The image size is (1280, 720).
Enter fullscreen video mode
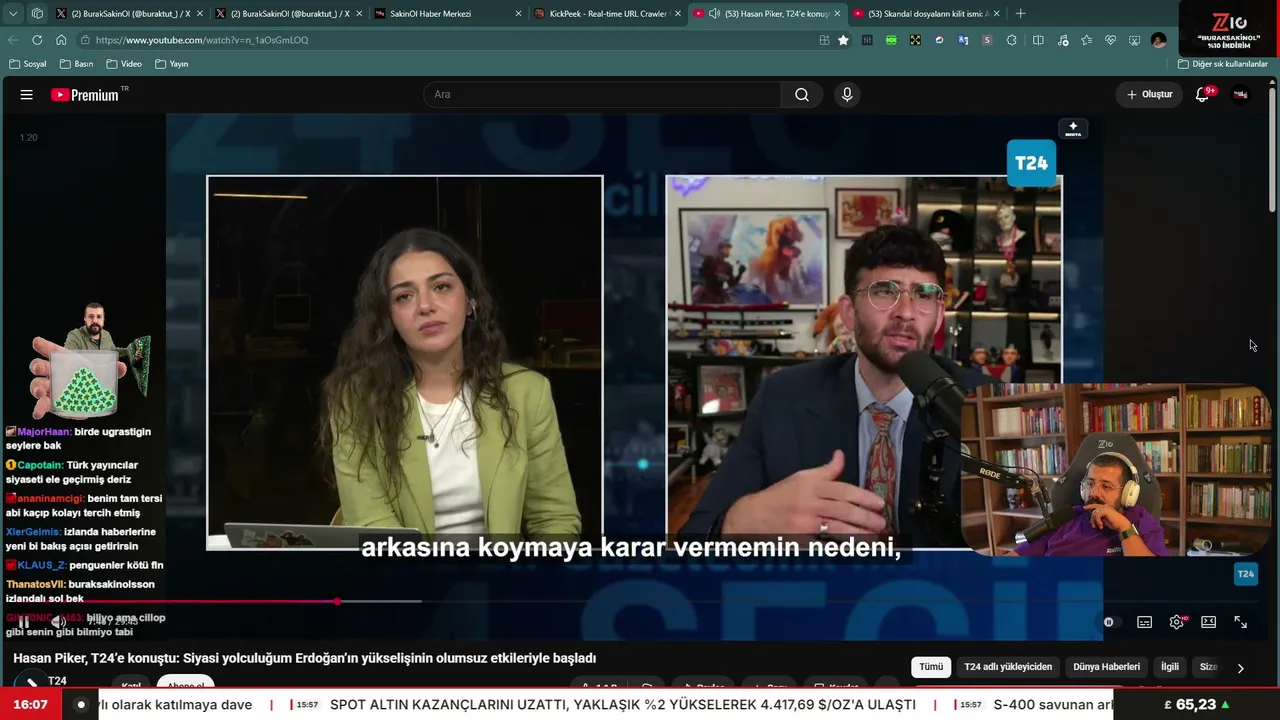coord(1241,622)
